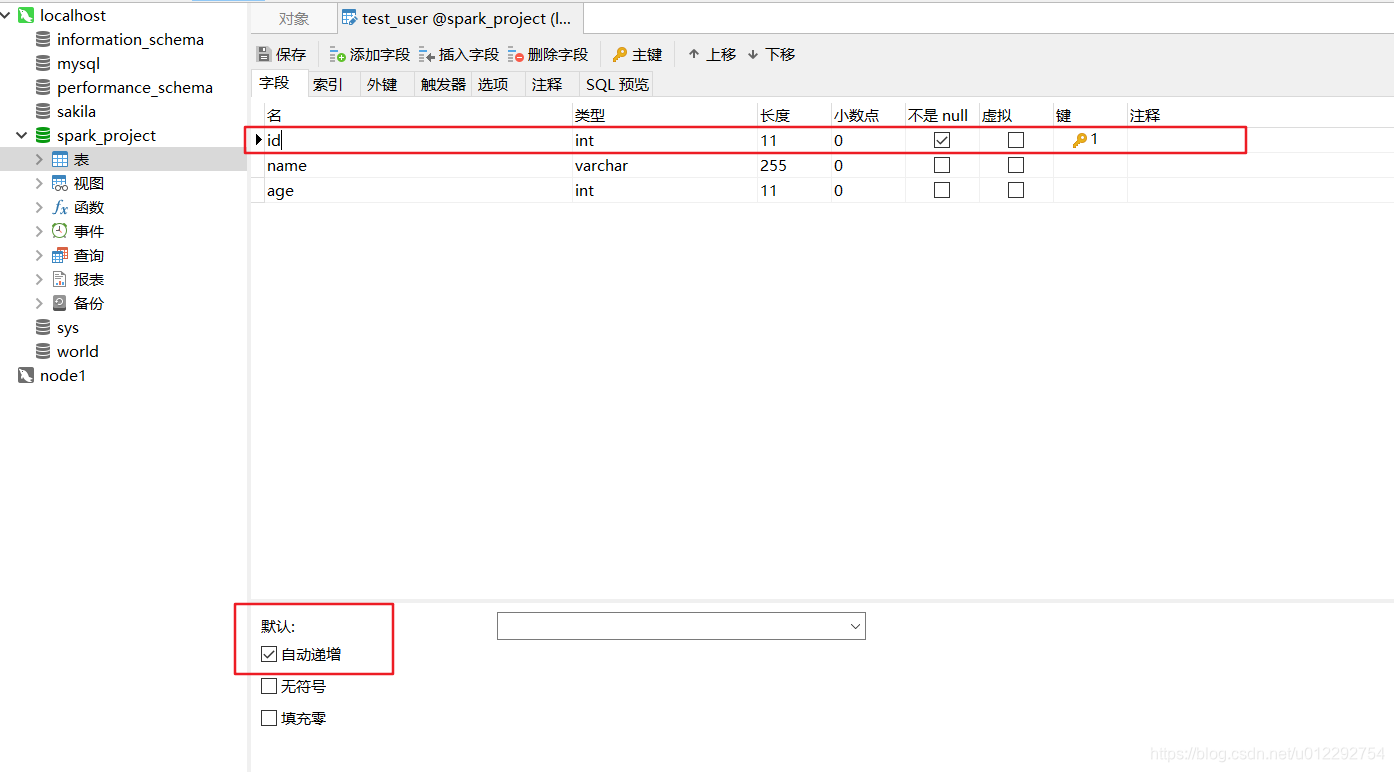Click the varchar type cell
Screen dimensions: 1394x772
point(664,165)
